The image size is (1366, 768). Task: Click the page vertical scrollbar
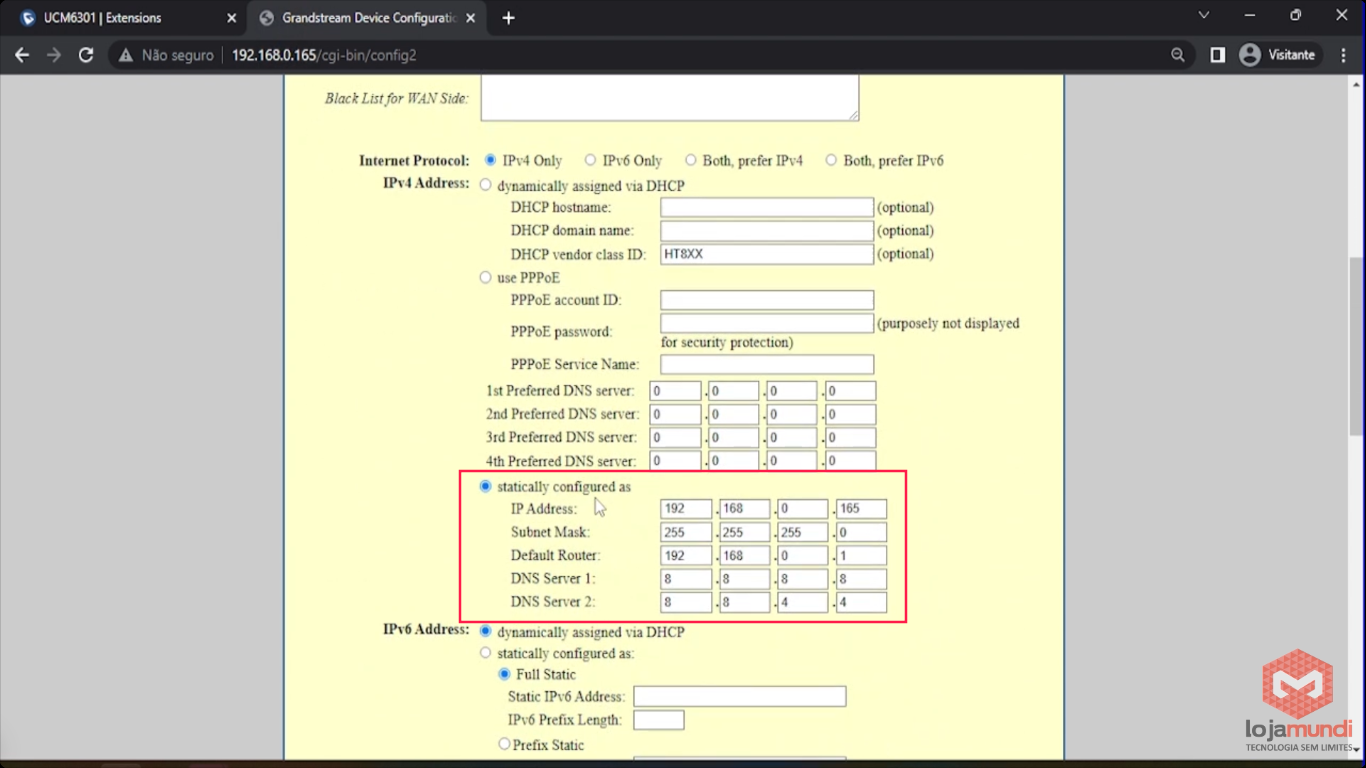(x=1356, y=345)
